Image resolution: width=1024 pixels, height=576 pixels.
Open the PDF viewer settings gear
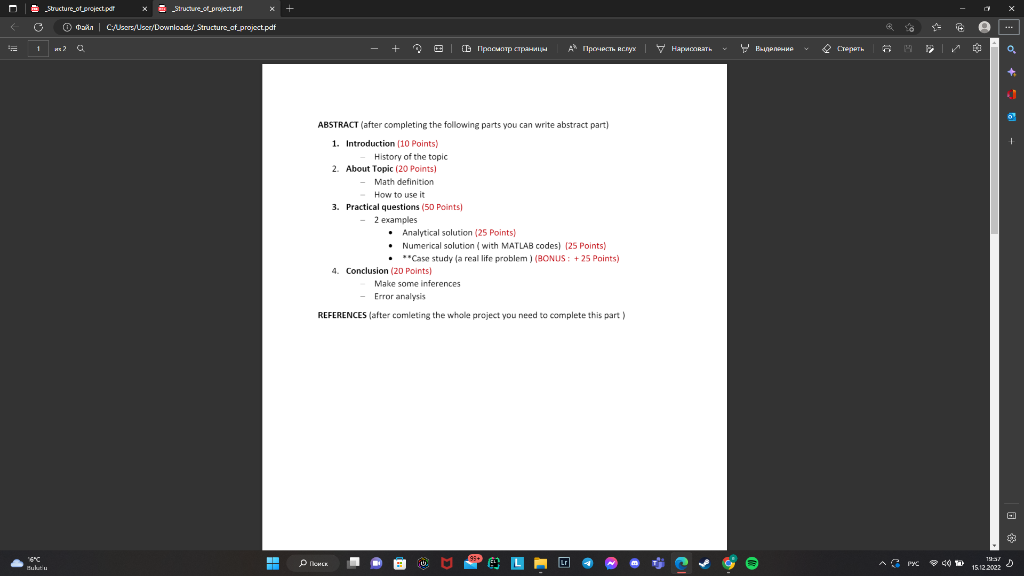click(x=977, y=47)
